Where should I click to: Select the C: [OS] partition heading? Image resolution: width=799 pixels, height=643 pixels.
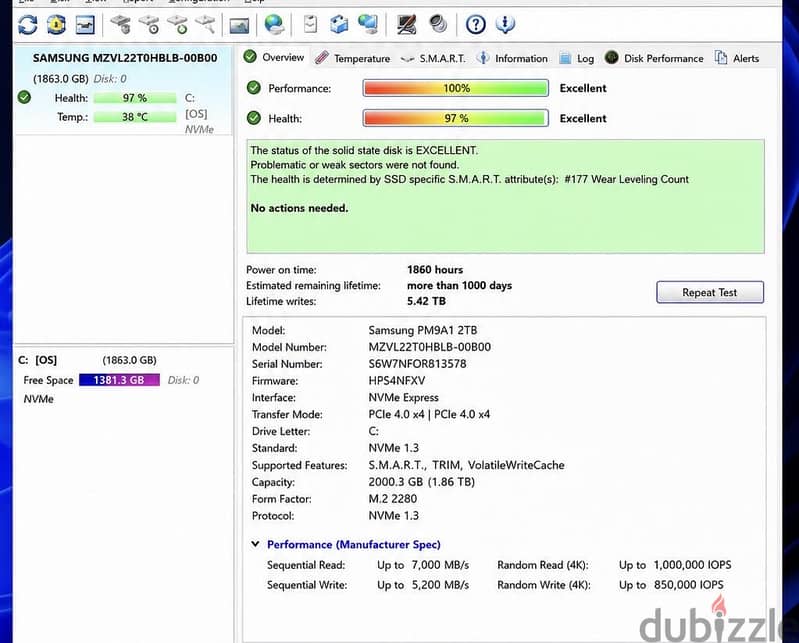coord(38,360)
